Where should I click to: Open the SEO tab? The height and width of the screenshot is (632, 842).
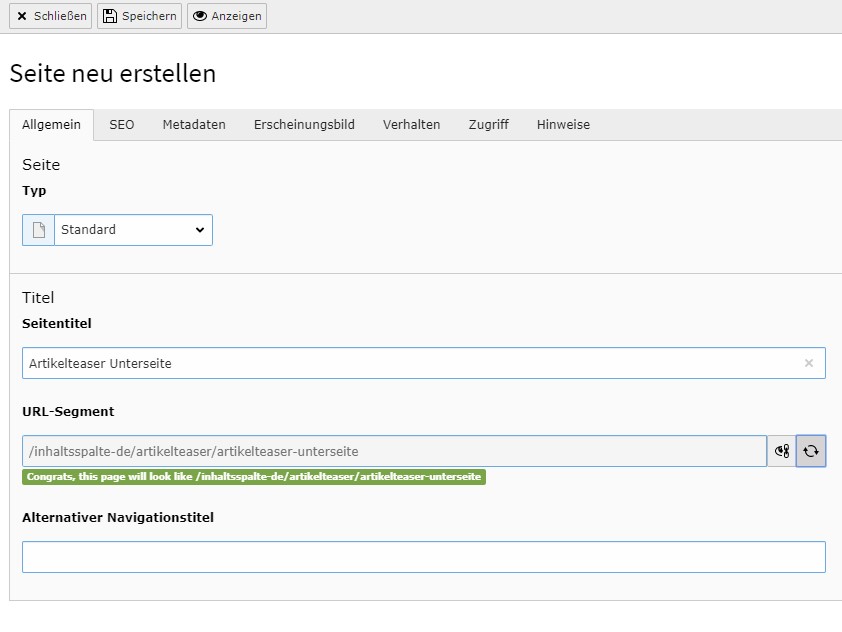(121, 125)
